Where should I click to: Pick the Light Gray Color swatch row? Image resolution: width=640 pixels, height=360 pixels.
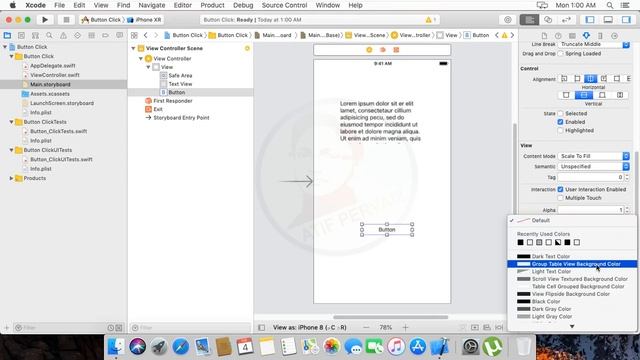[572, 317]
